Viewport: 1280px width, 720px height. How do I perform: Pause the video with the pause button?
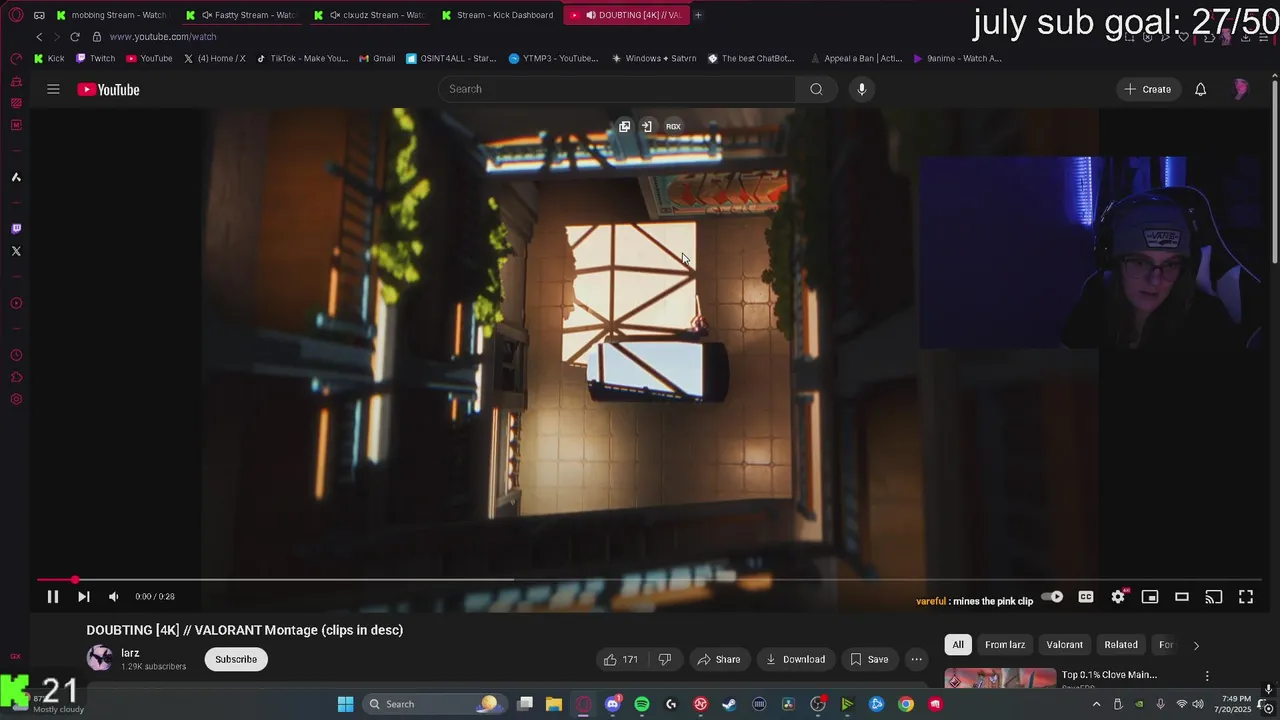click(53, 597)
